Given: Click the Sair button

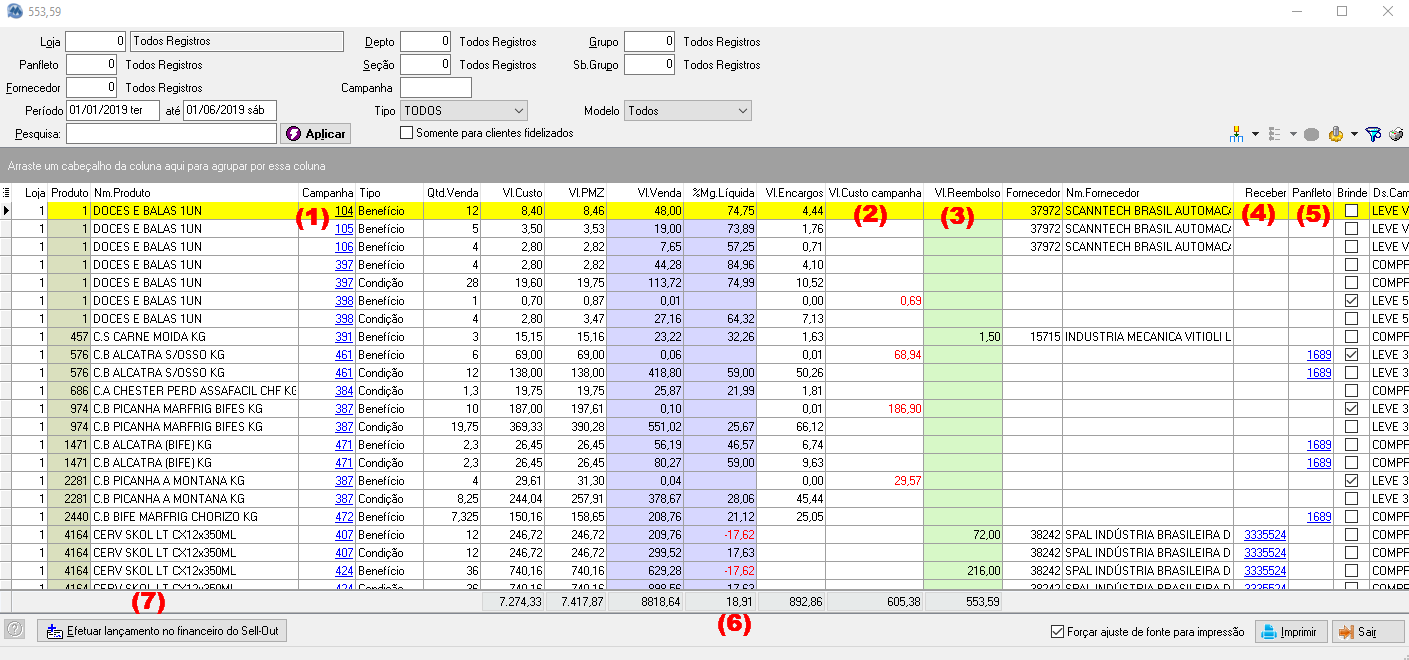Looking at the screenshot, I should [x=1367, y=632].
